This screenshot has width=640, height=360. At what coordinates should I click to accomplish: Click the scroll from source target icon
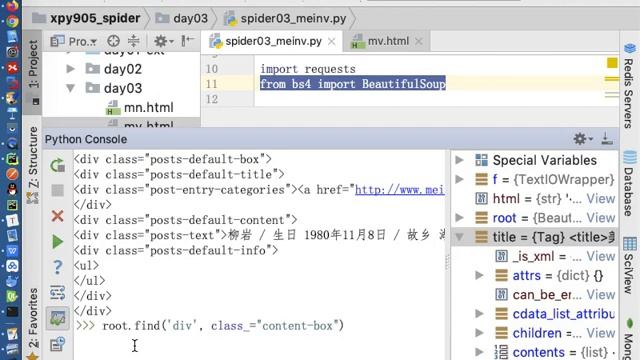pos(113,41)
